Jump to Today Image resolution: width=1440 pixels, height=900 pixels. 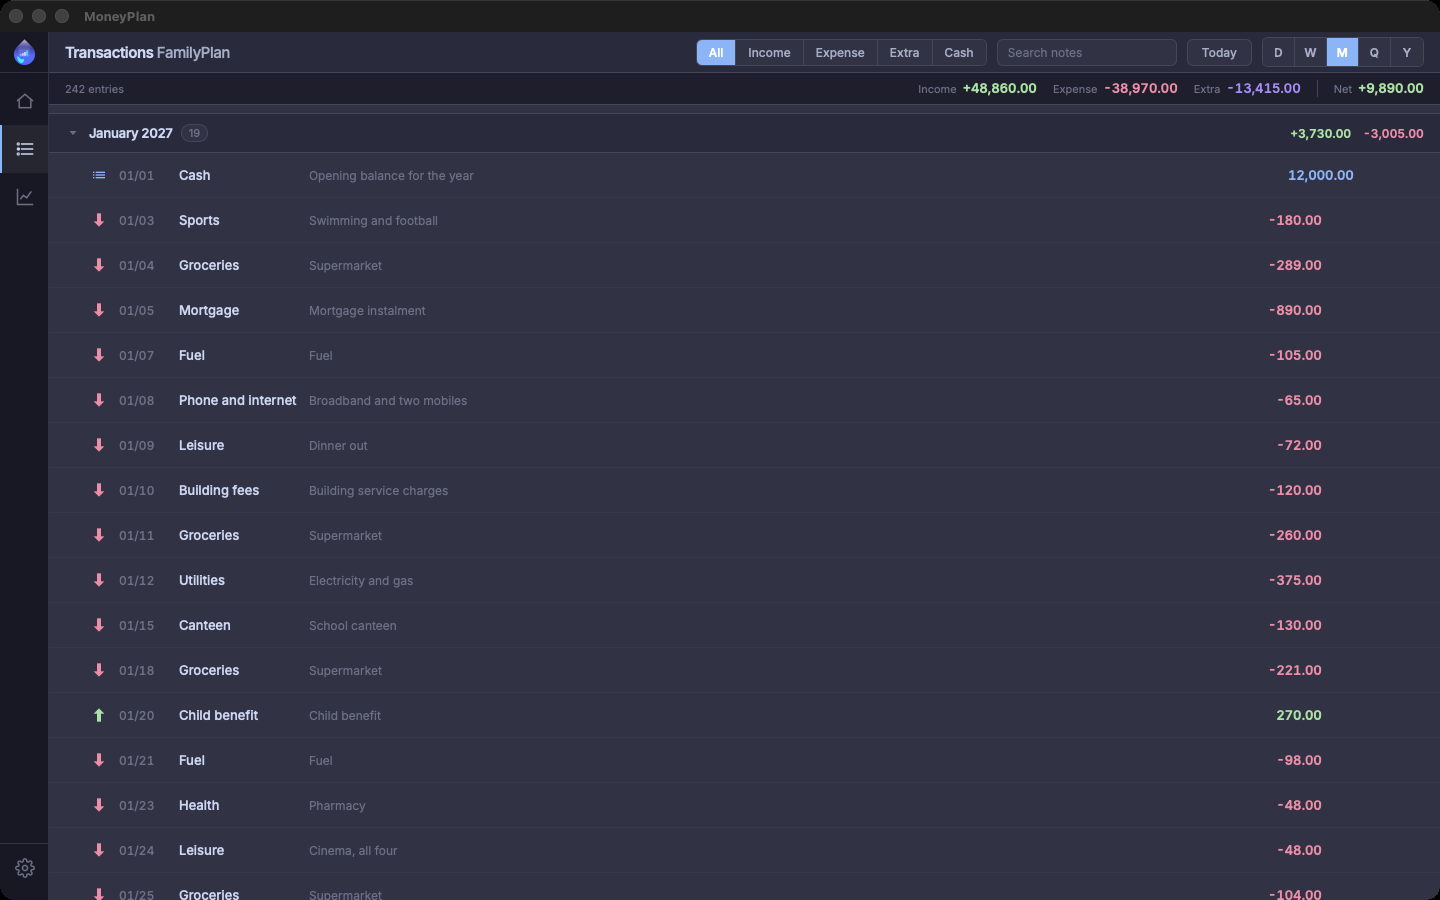pos(1219,52)
